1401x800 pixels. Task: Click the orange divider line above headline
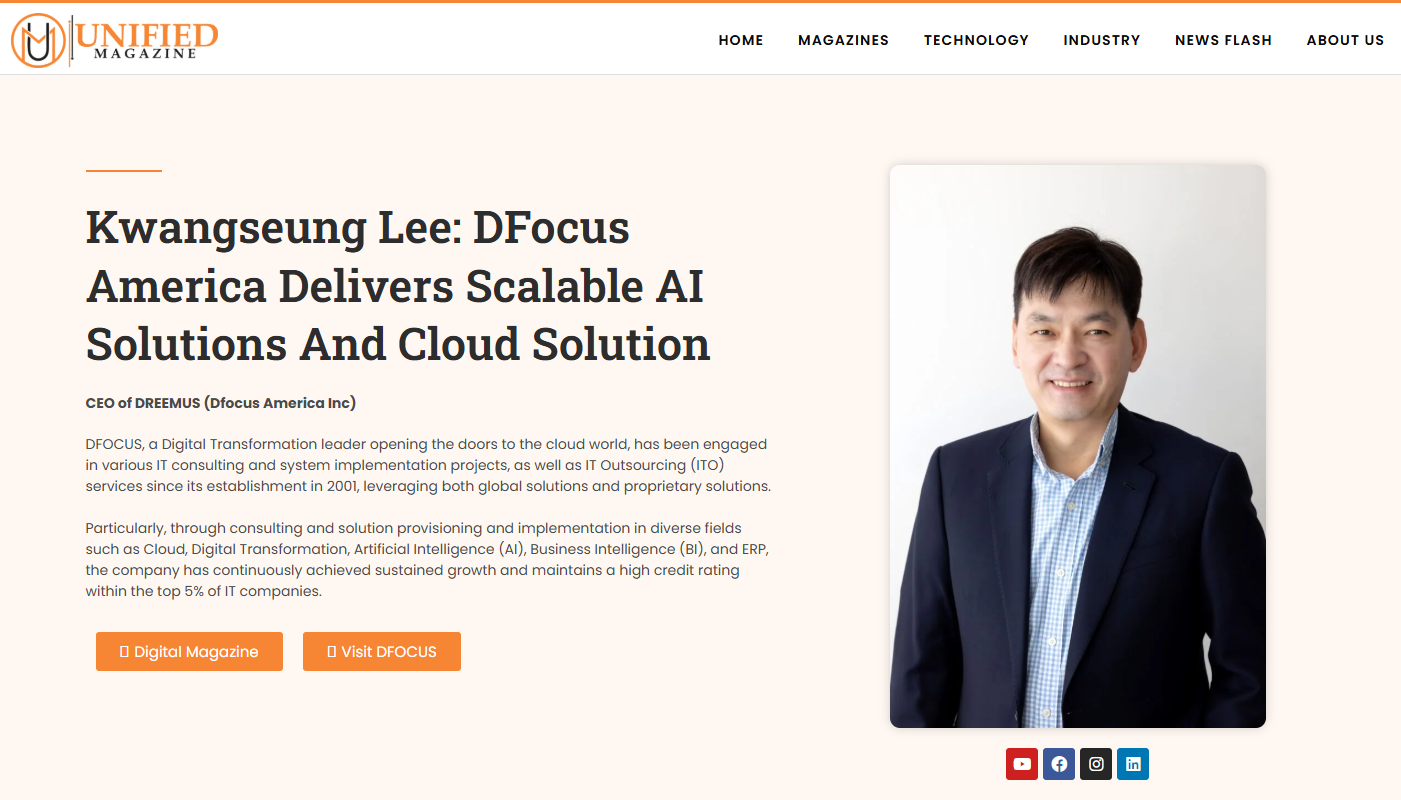pyautogui.click(x=124, y=171)
